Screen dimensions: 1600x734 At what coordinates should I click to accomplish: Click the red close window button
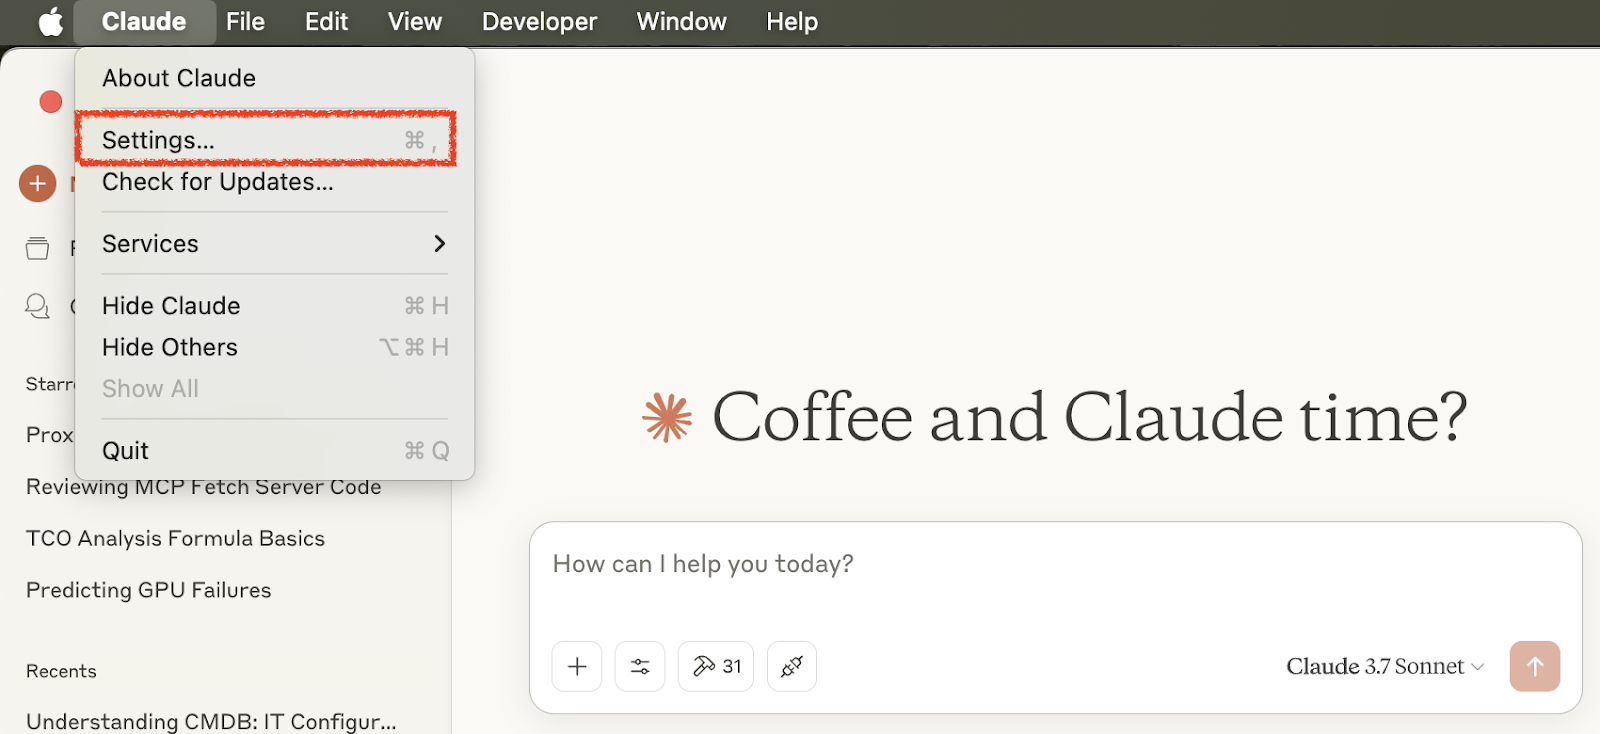(51, 101)
